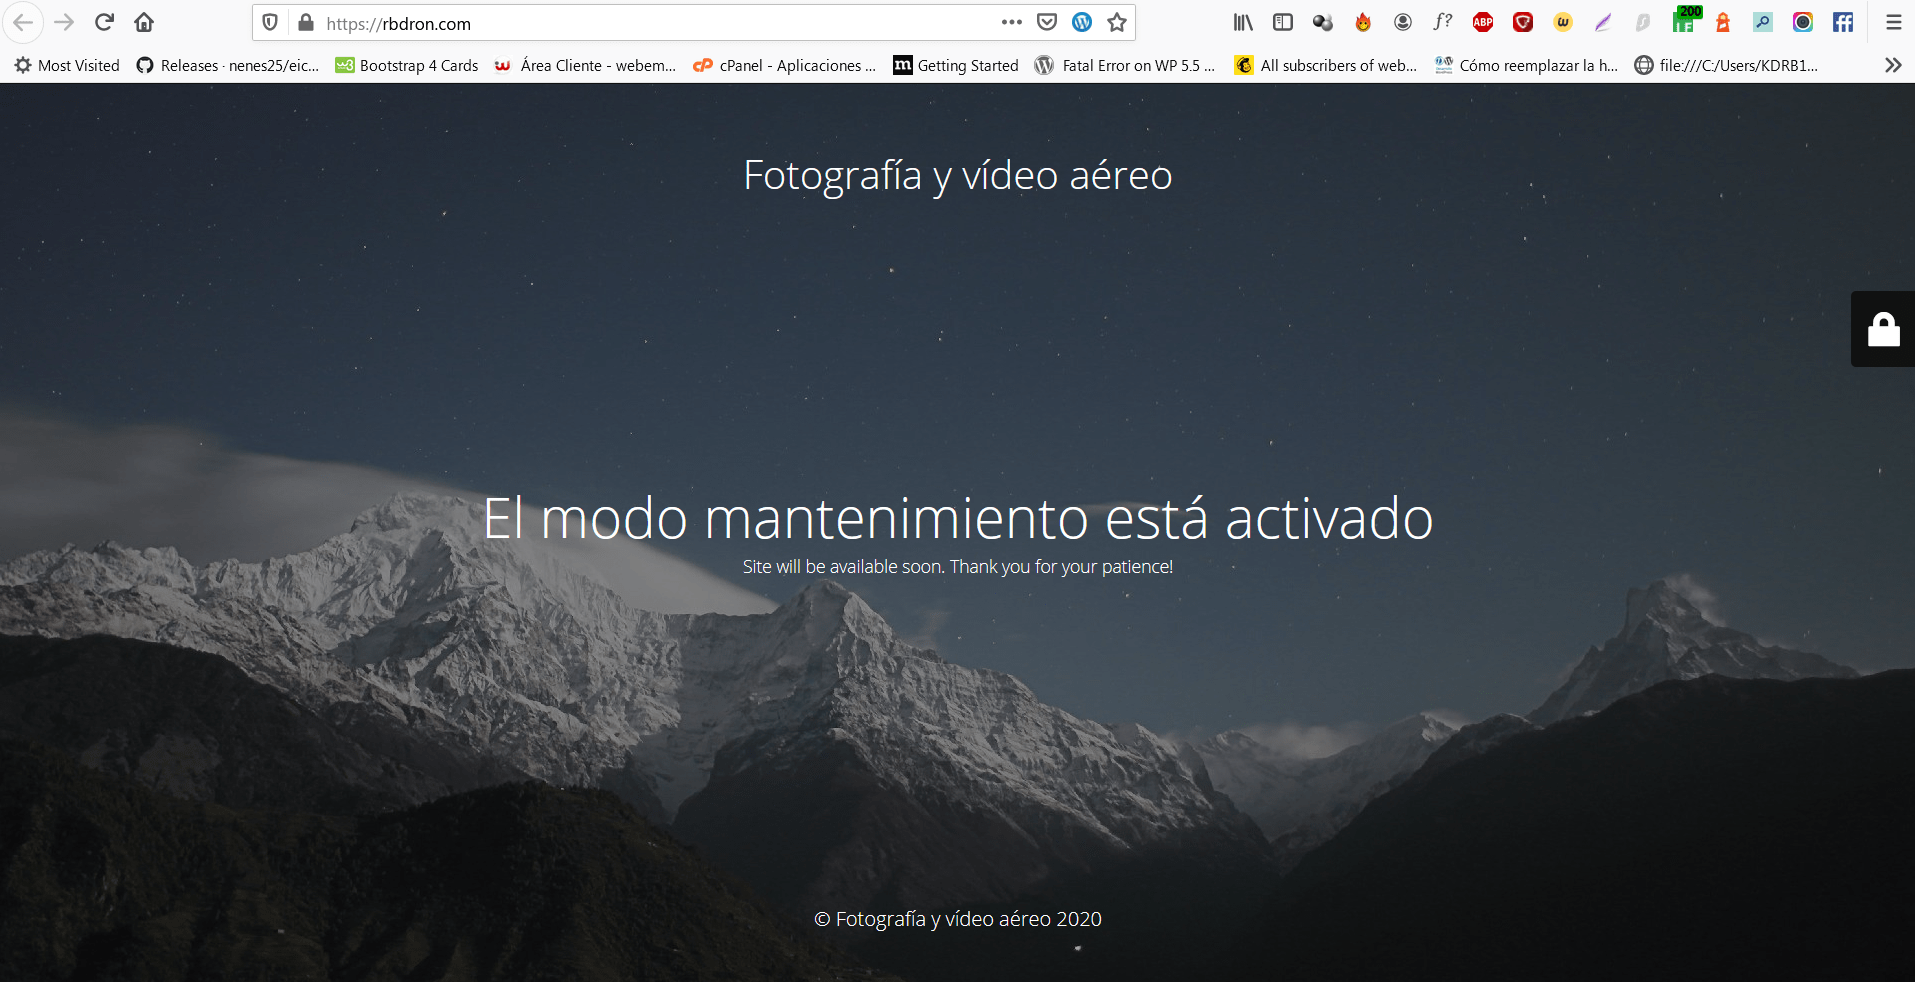Save page to Pocket
Screen dimensions: 1915x982
1047,22
